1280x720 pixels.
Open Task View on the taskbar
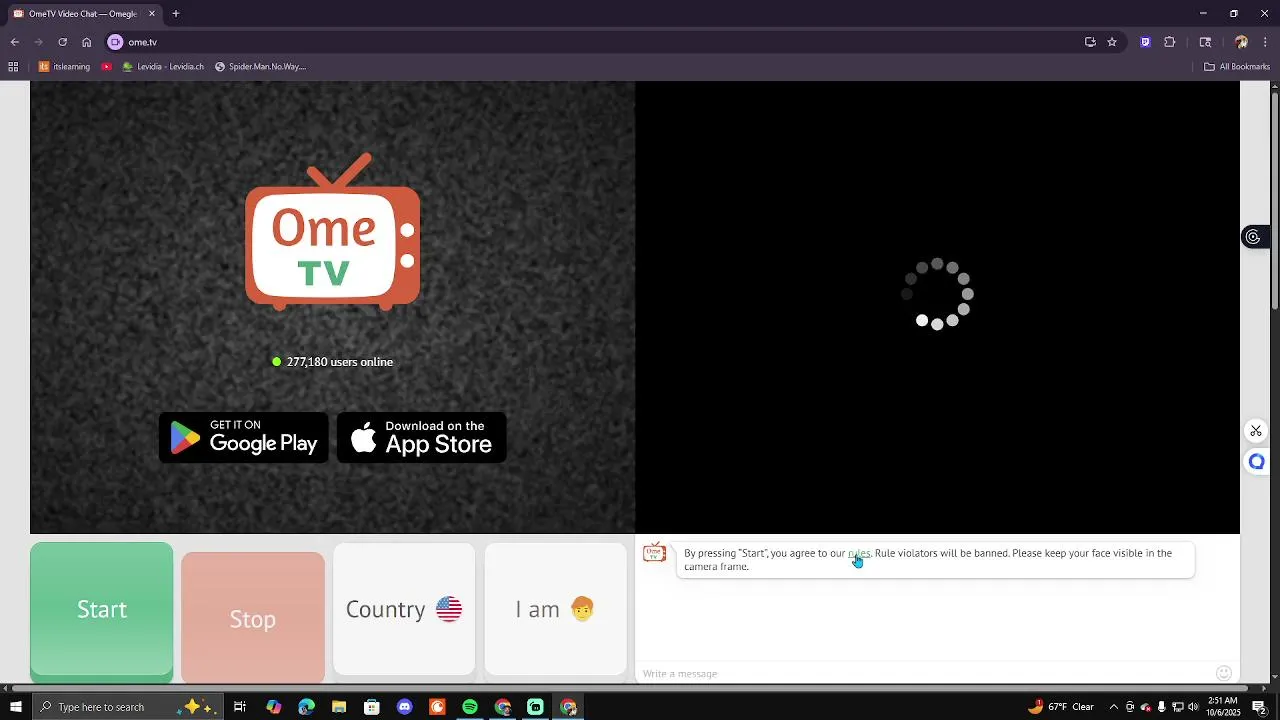pos(240,707)
